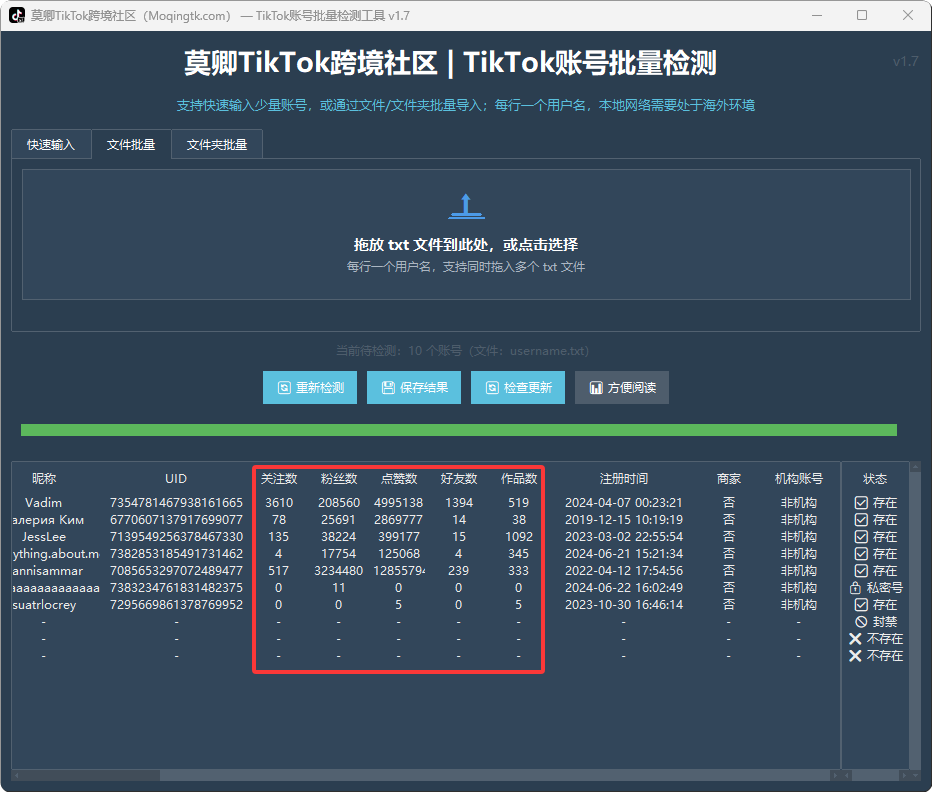
Task: Click the 关注数 column header
Action: tap(279, 479)
